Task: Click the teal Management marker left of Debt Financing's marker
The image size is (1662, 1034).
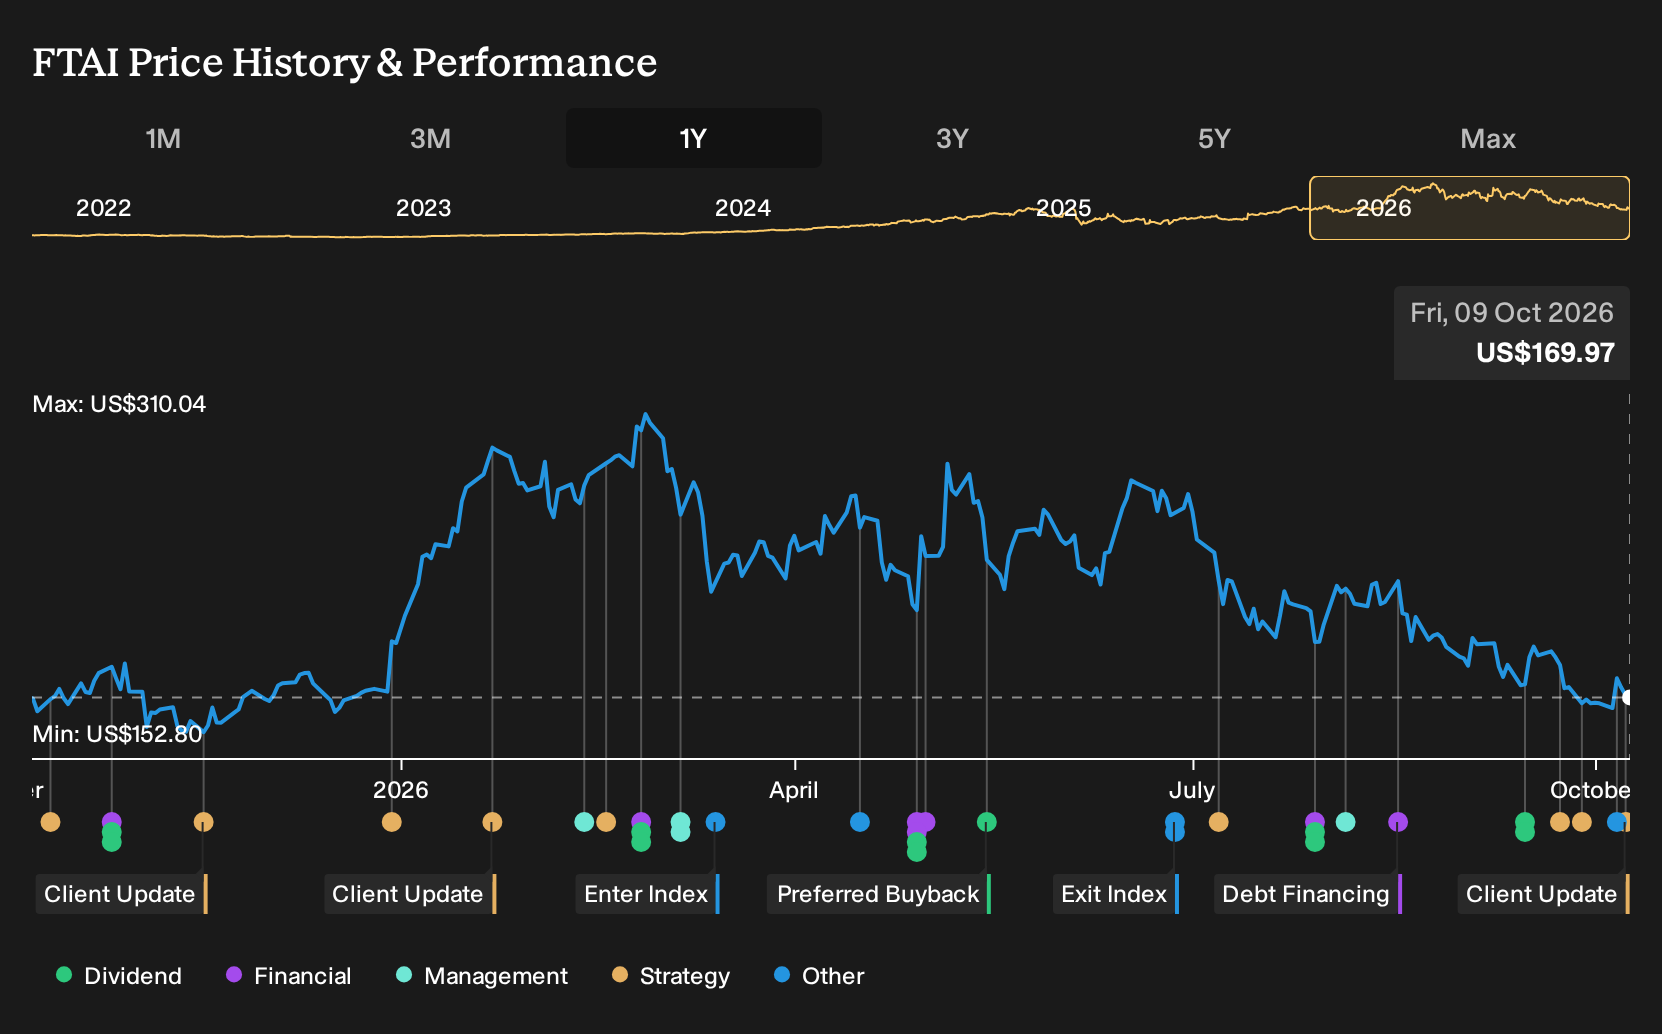Action: tap(1346, 822)
